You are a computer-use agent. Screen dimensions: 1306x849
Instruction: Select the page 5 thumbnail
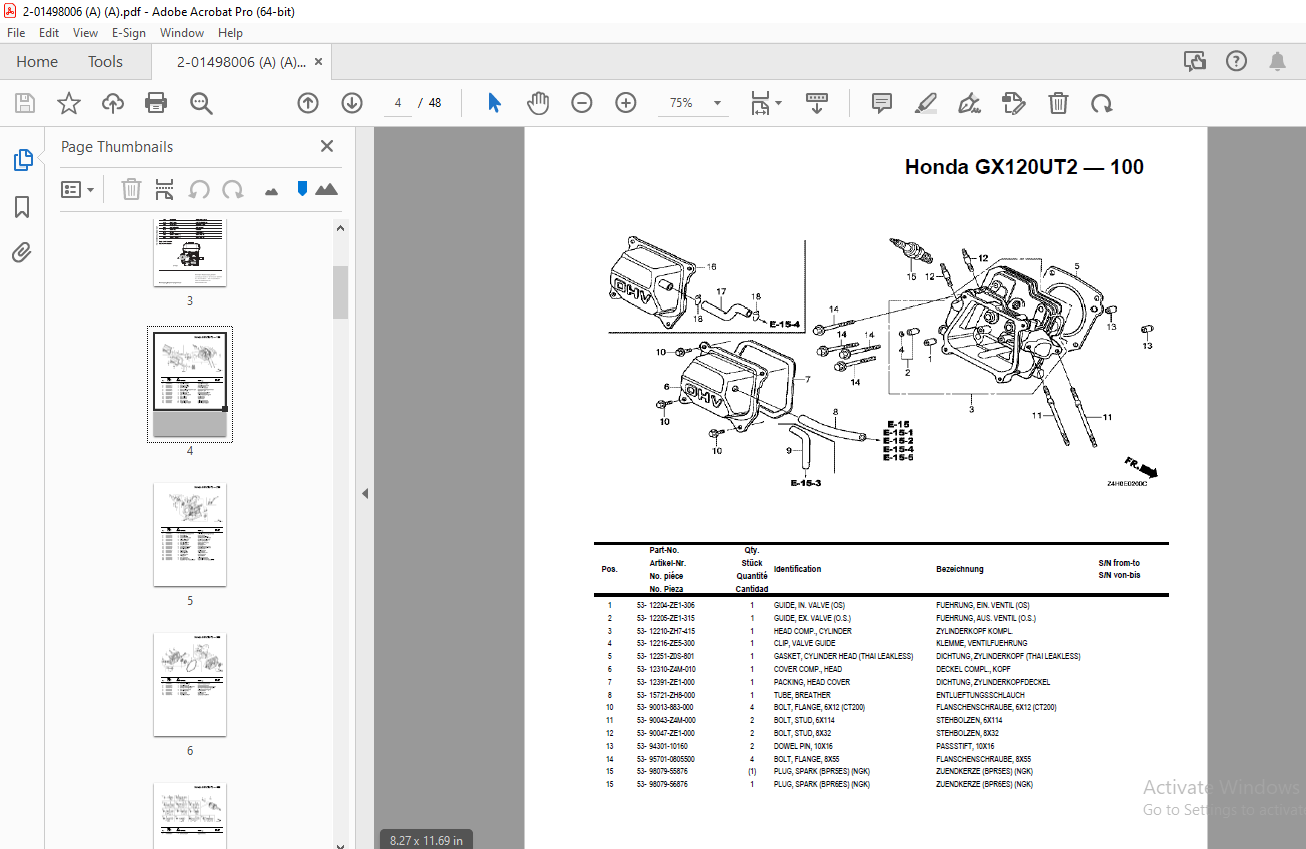point(190,535)
